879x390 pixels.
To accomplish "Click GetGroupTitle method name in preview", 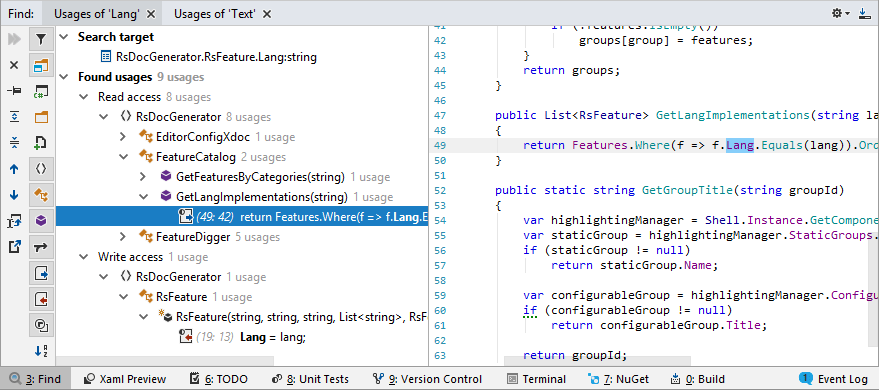I will [x=687, y=190].
